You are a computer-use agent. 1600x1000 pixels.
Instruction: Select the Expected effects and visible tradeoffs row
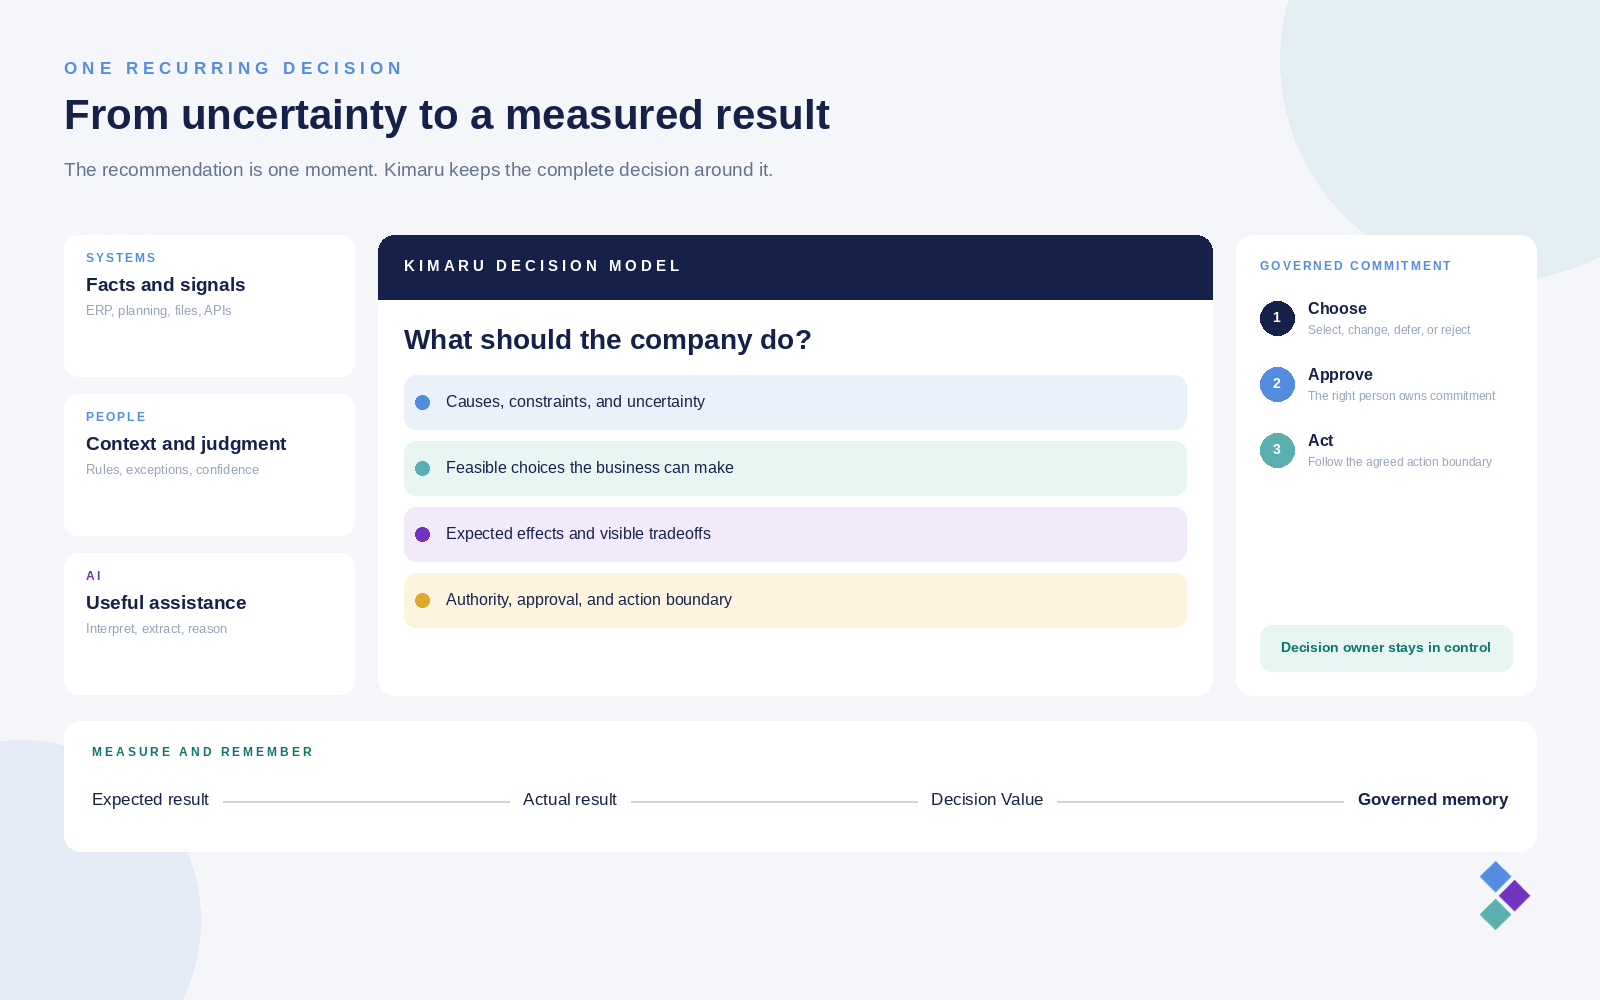click(795, 534)
